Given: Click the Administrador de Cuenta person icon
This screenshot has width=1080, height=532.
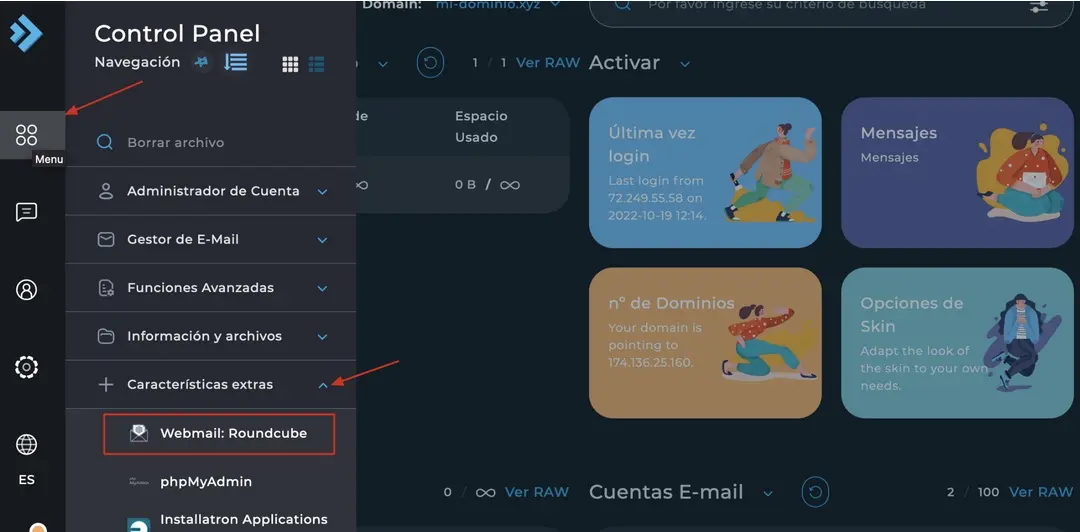Looking at the screenshot, I should pyautogui.click(x=105, y=191).
